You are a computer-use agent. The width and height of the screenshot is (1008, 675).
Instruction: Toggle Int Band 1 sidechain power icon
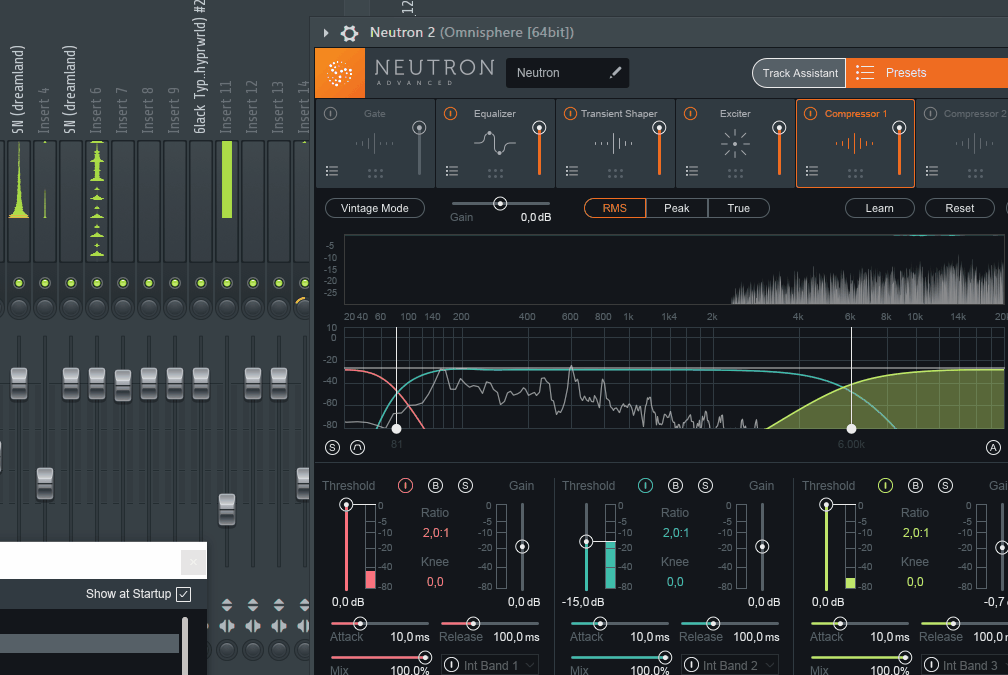pyautogui.click(x=451, y=665)
